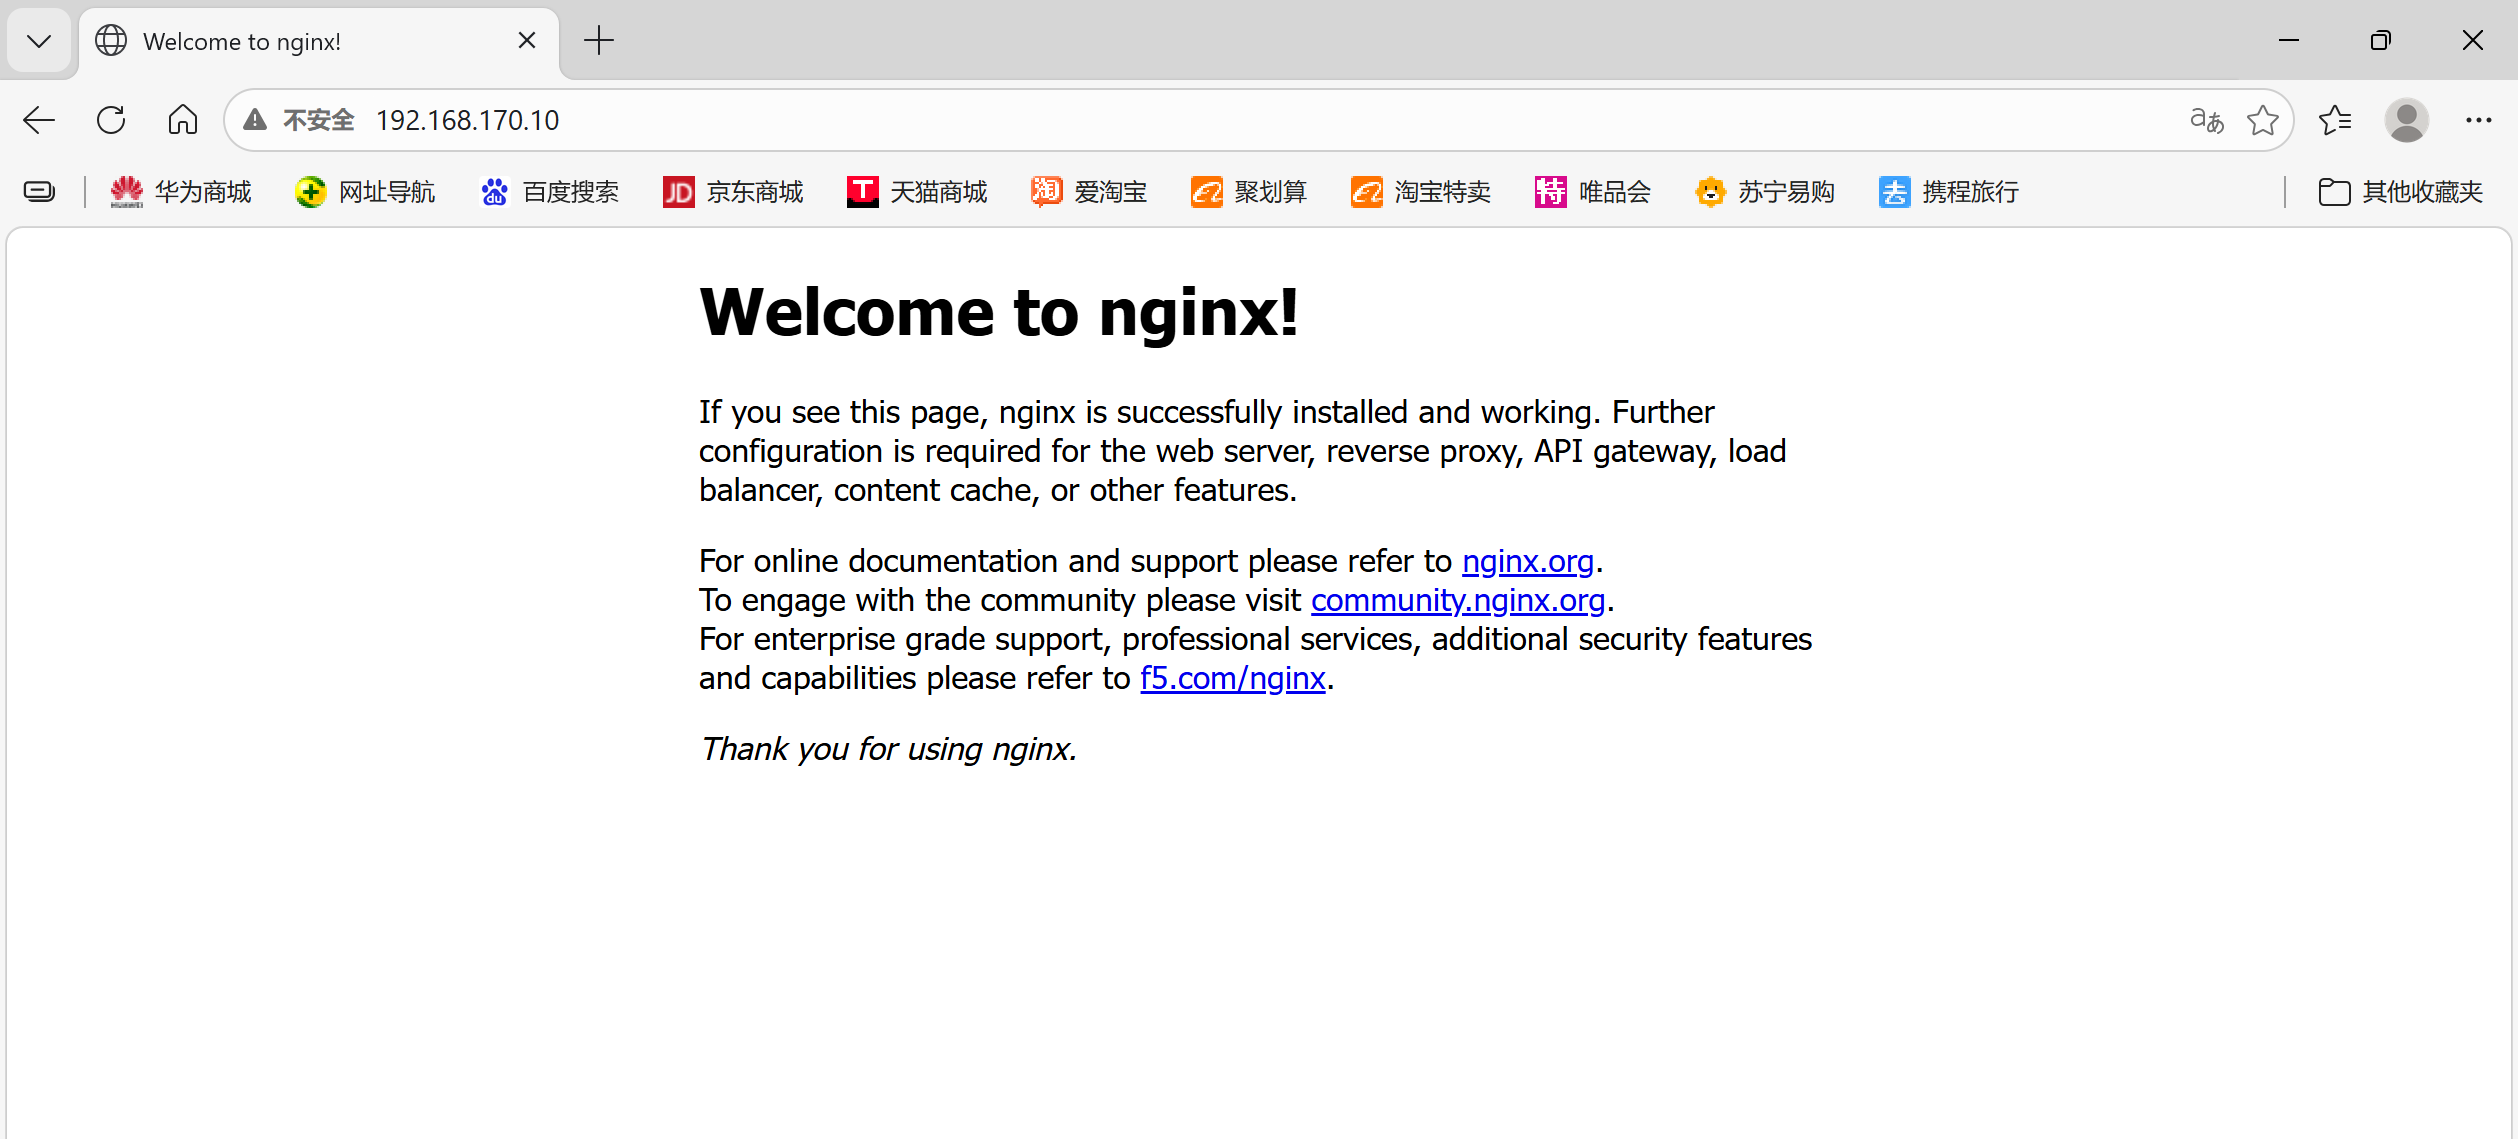Image resolution: width=2518 pixels, height=1139 pixels.
Task: Open the nginx.org documentation link
Action: coord(1527,562)
